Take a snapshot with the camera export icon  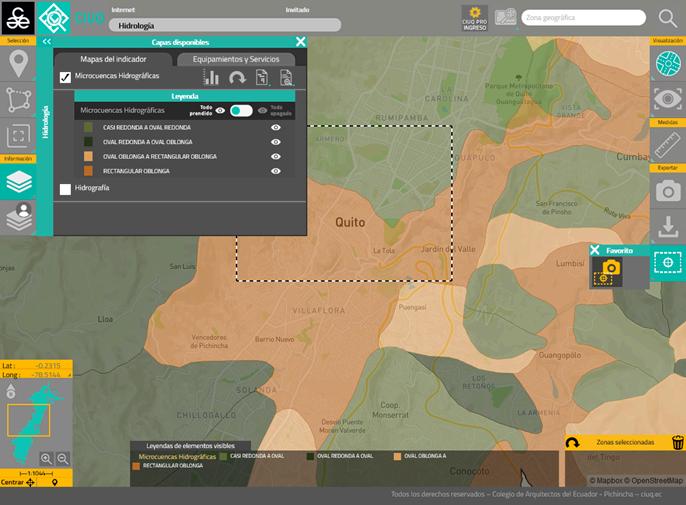coord(668,191)
